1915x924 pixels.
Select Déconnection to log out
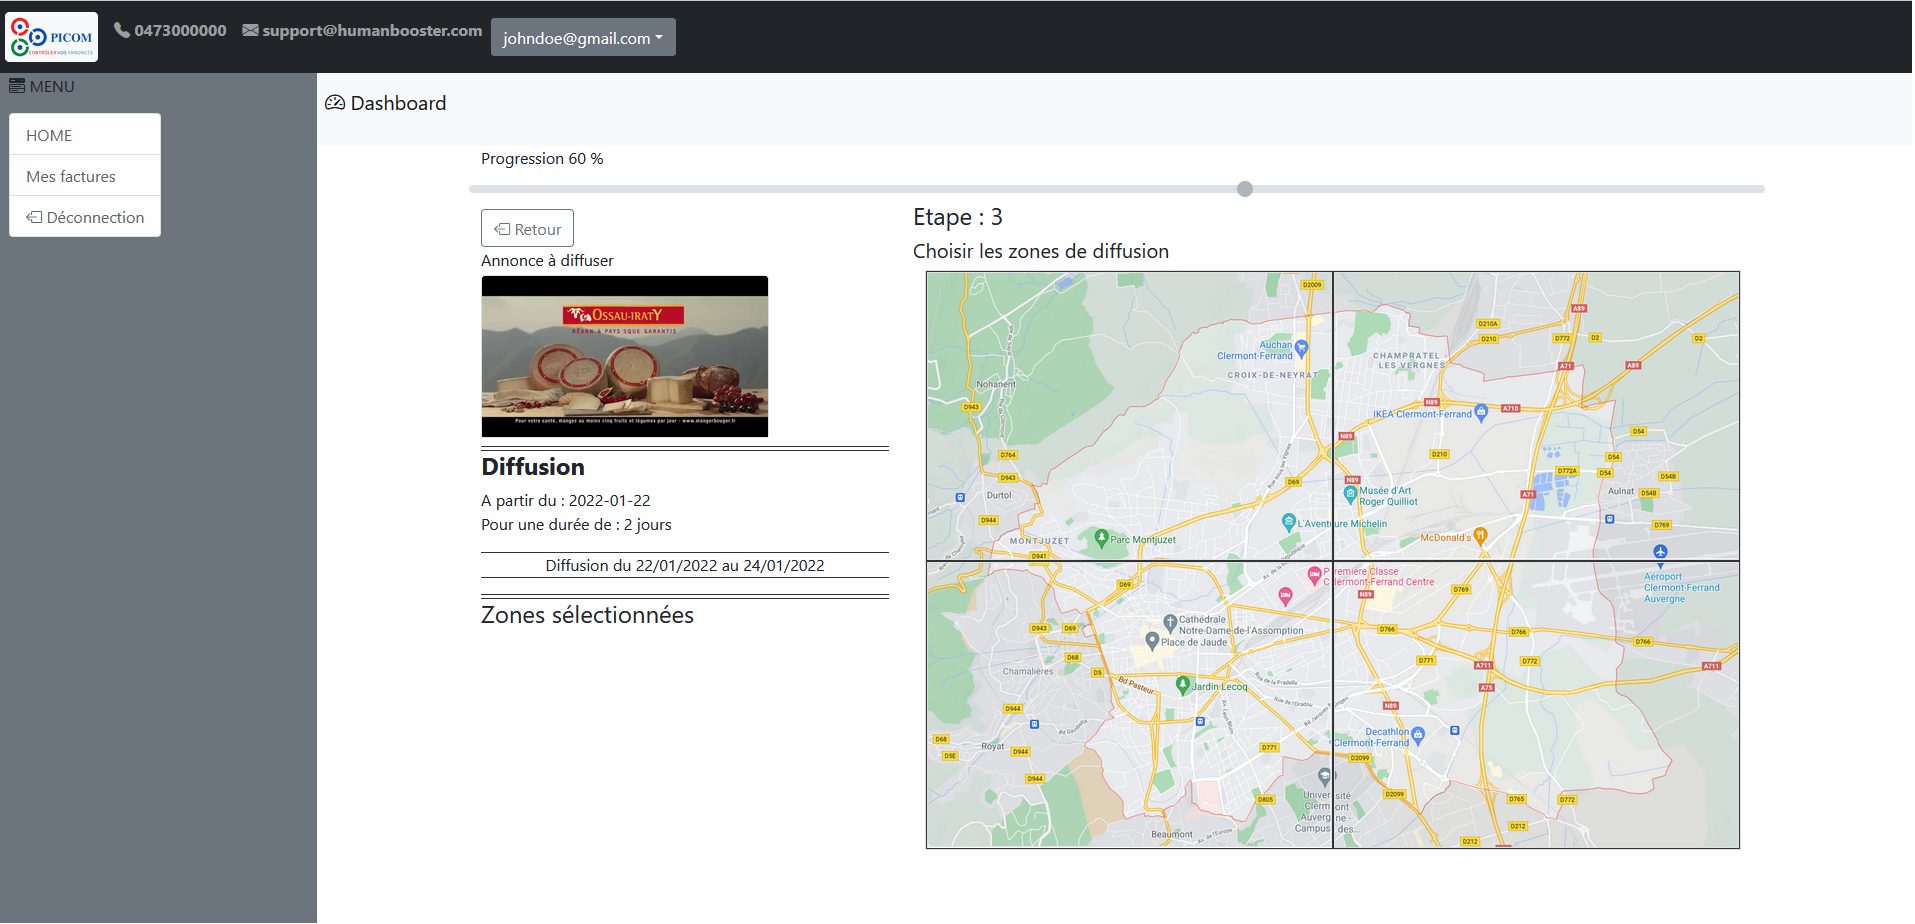point(85,217)
